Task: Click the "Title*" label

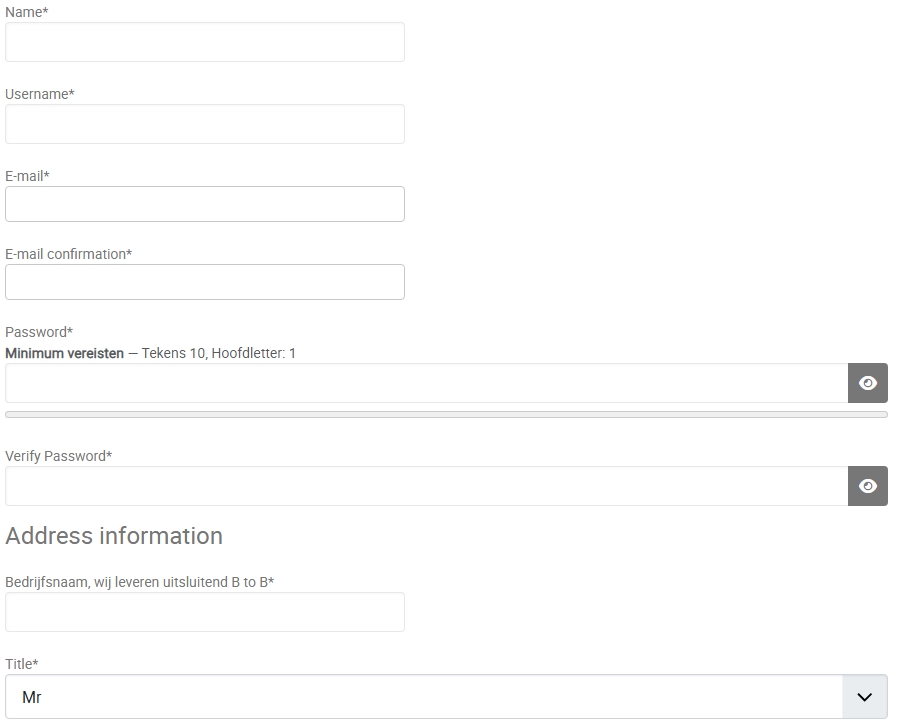Action: tap(22, 664)
